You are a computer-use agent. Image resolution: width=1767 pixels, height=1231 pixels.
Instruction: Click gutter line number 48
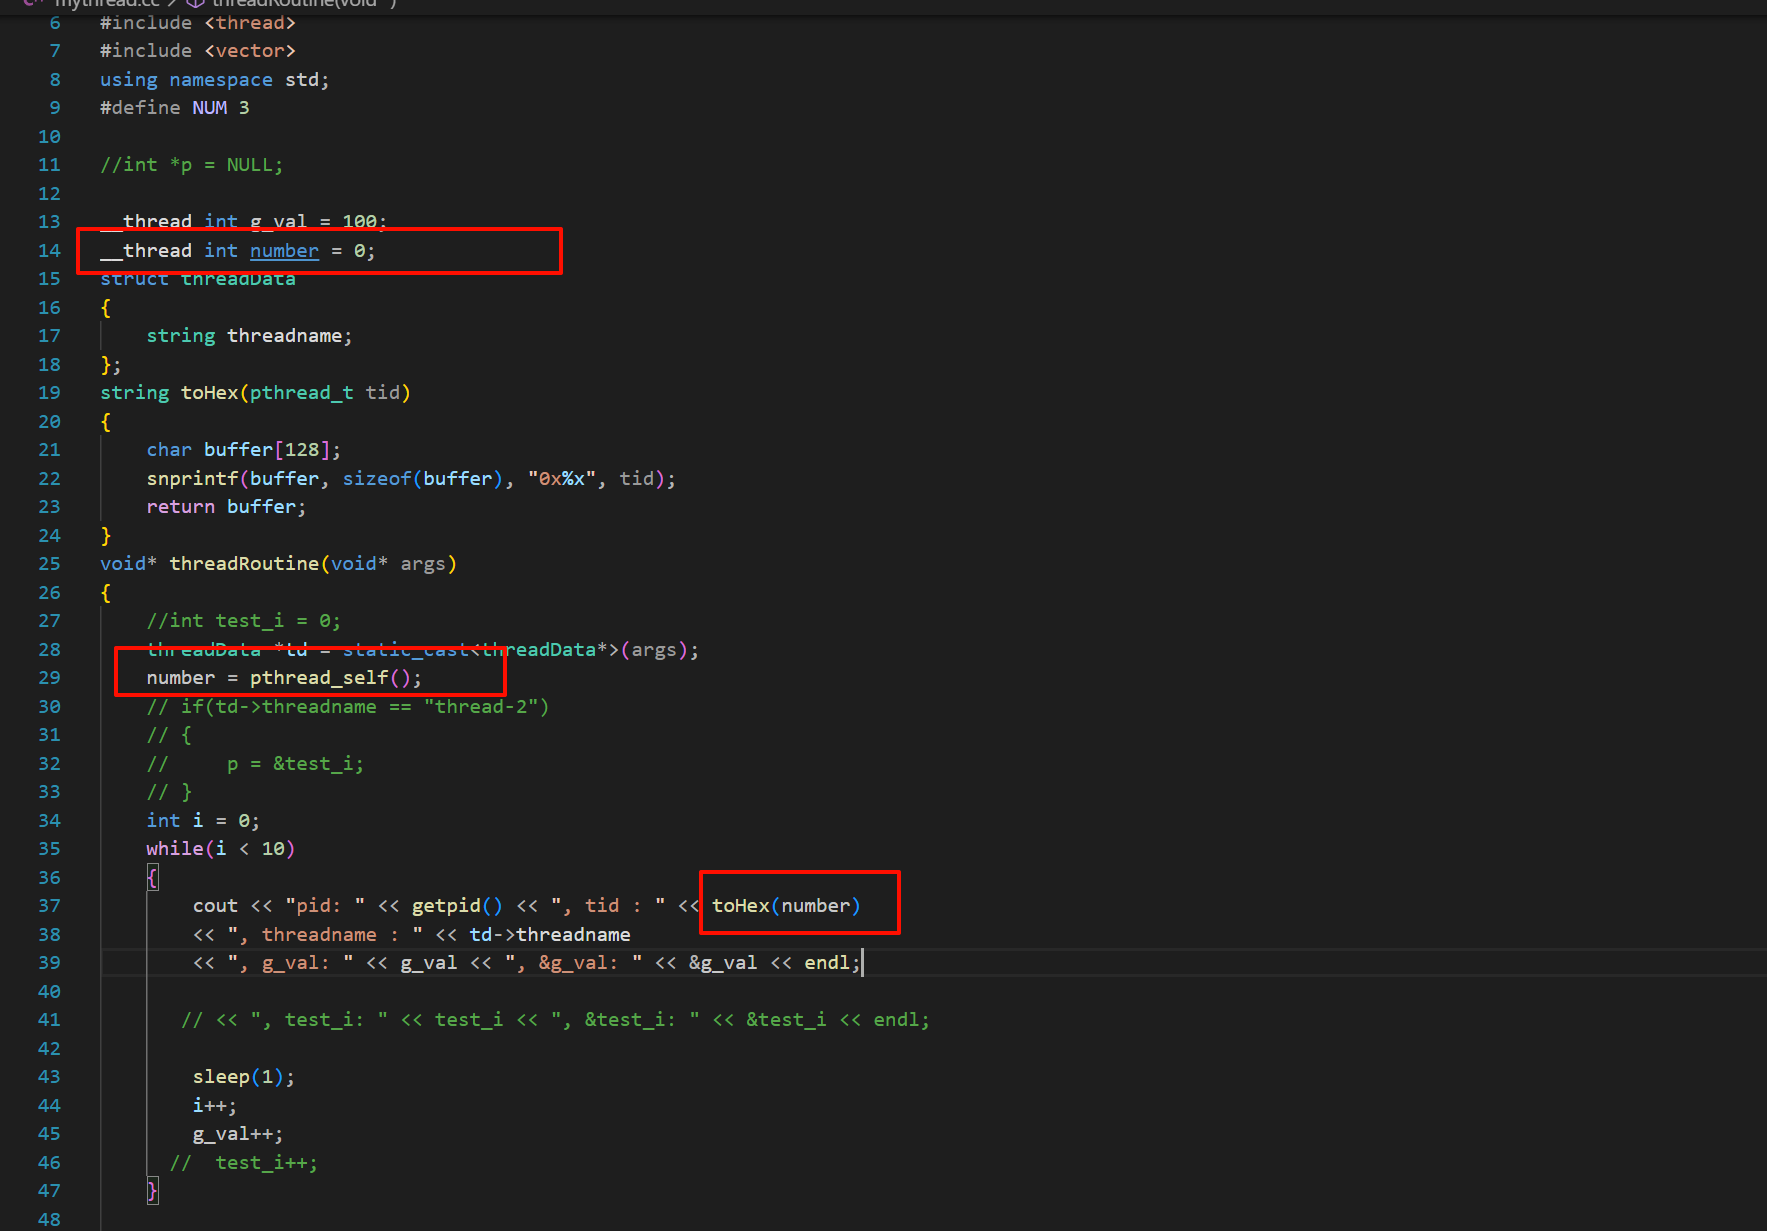[x=49, y=1220]
